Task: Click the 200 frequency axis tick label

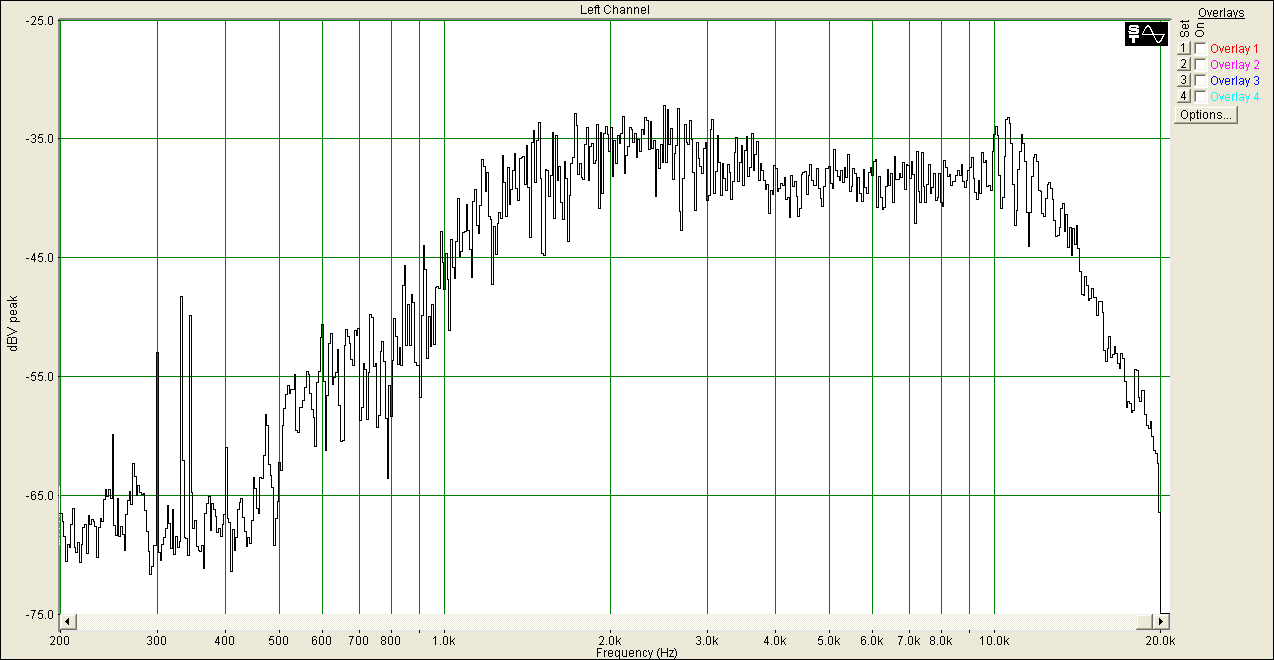Action: coord(60,640)
